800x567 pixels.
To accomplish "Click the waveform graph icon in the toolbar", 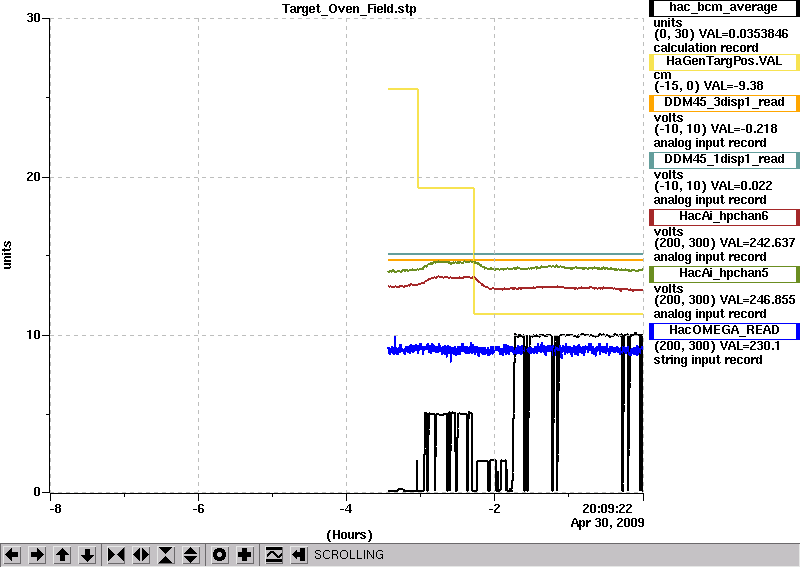I will [x=274, y=555].
